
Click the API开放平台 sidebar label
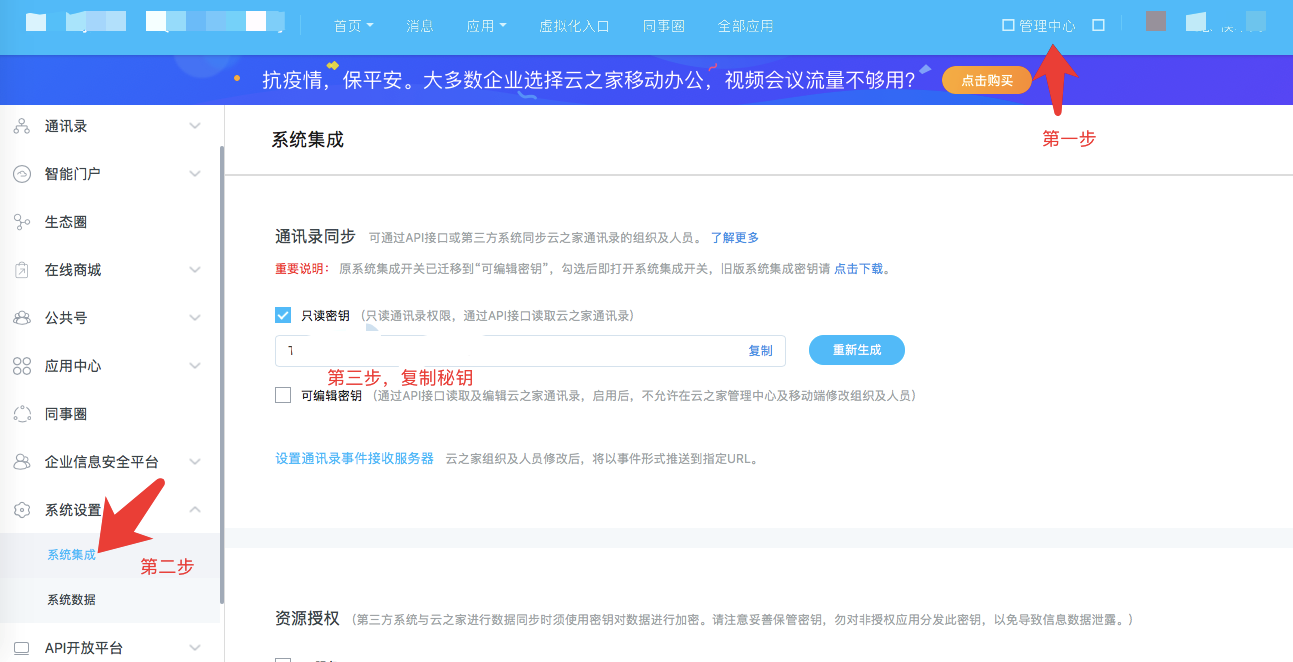pos(84,648)
